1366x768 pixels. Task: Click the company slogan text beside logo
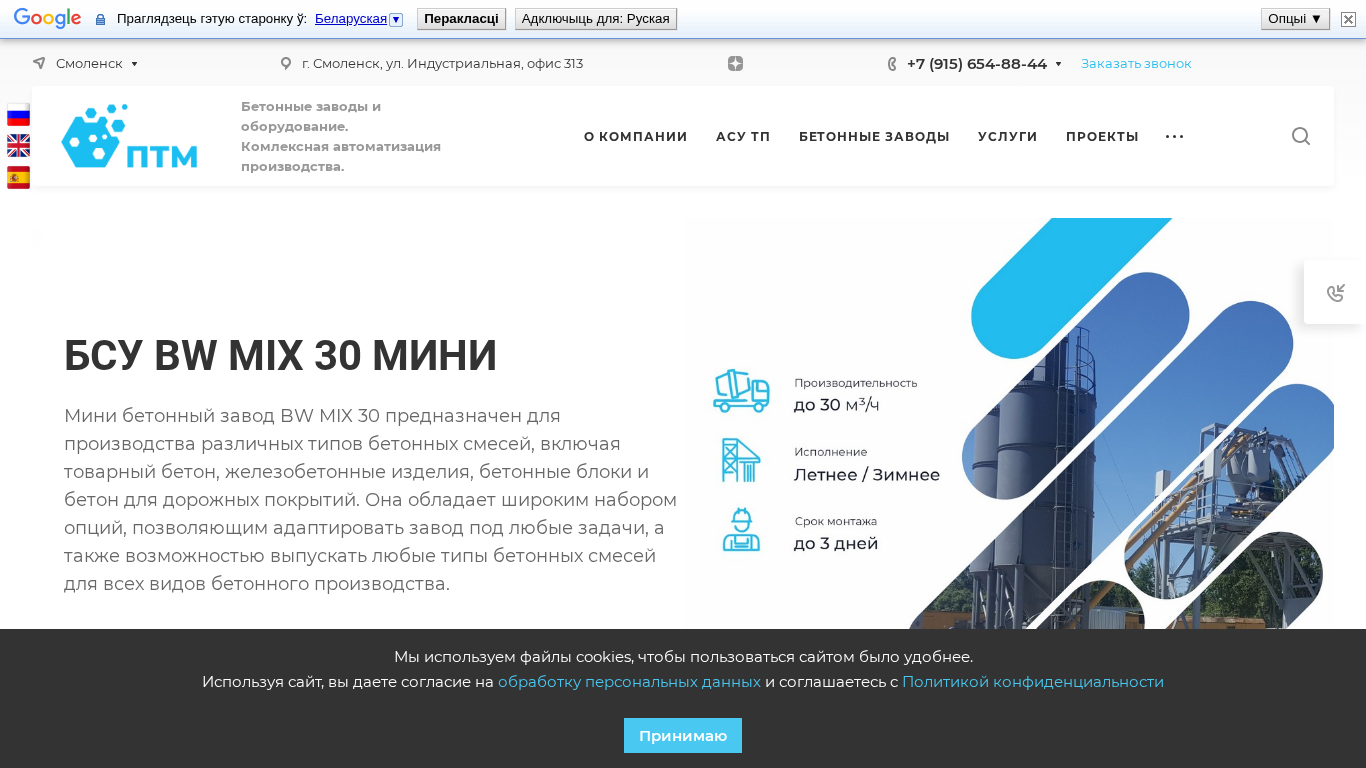[x=341, y=136]
